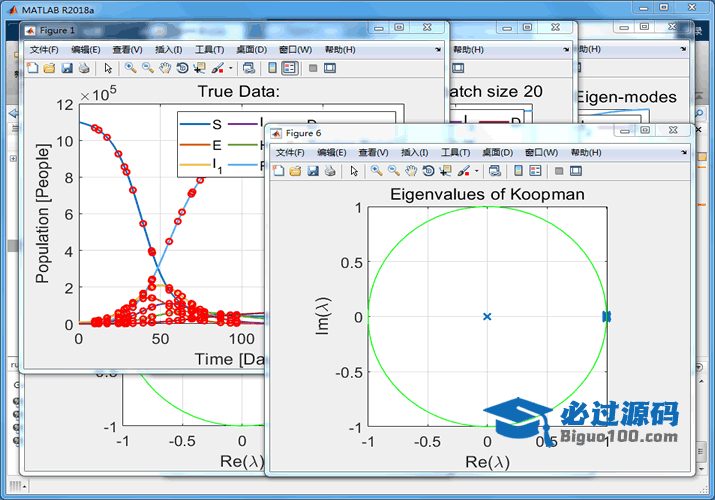
Task: Select Brush data tool in Figure 6
Action: tap(464, 171)
